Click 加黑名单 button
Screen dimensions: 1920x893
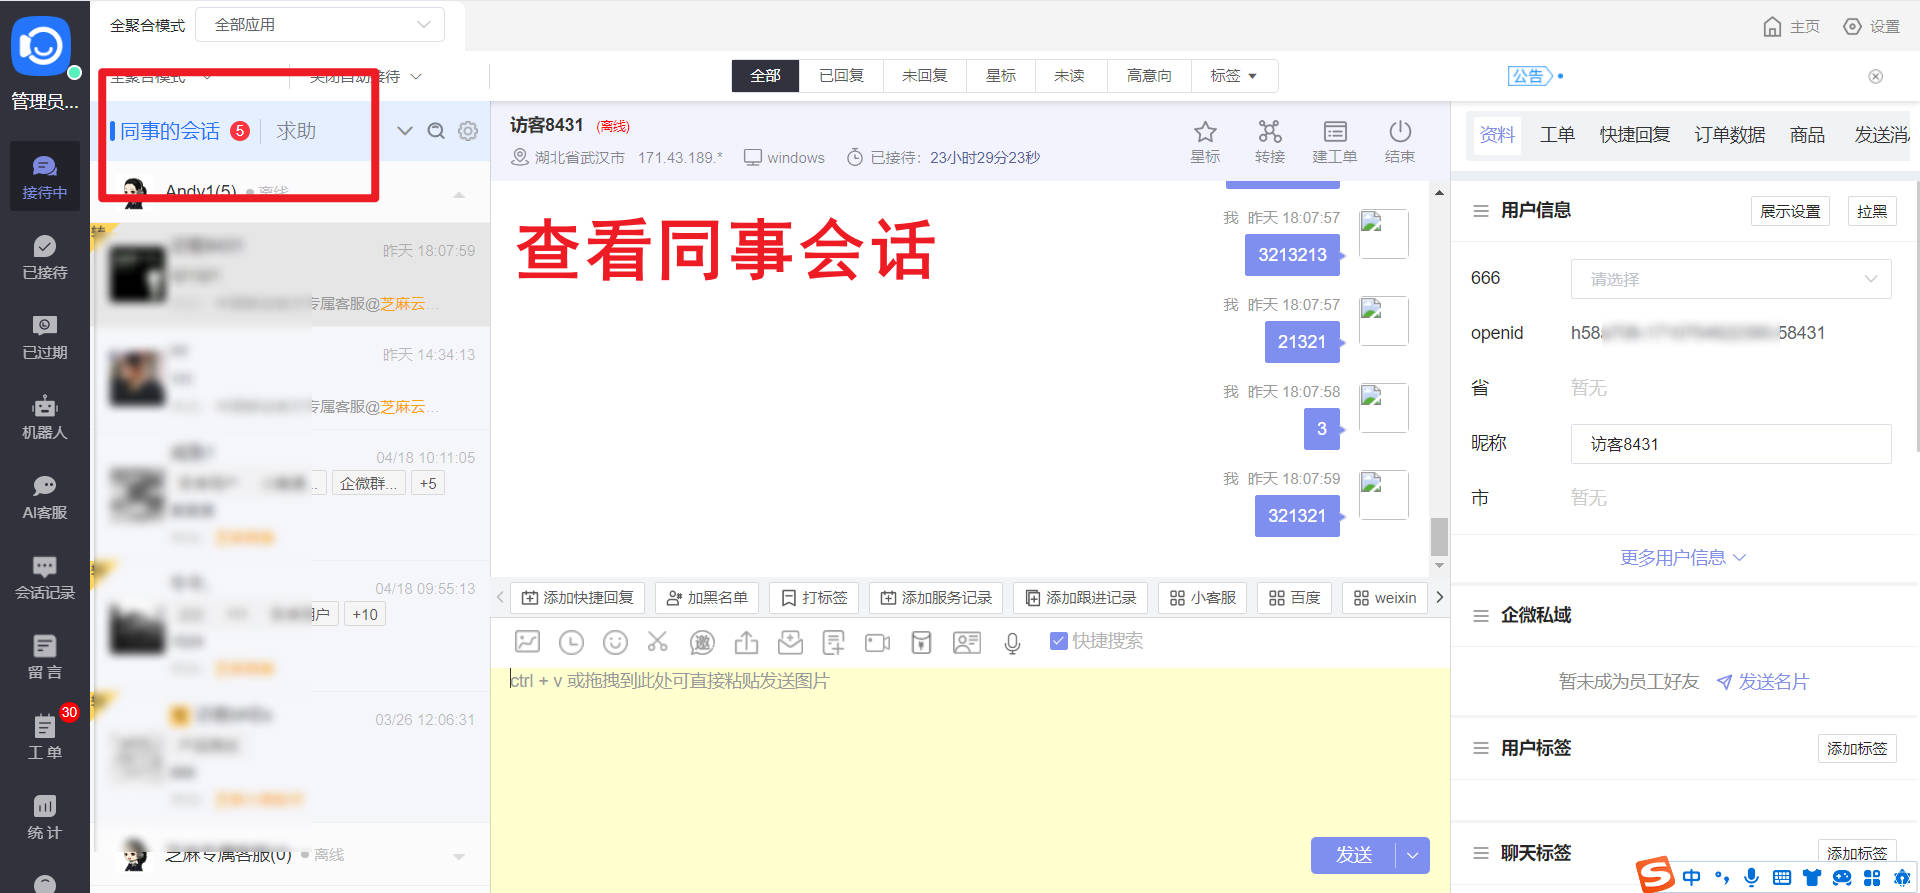pyautogui.click(x=707, y=598)
